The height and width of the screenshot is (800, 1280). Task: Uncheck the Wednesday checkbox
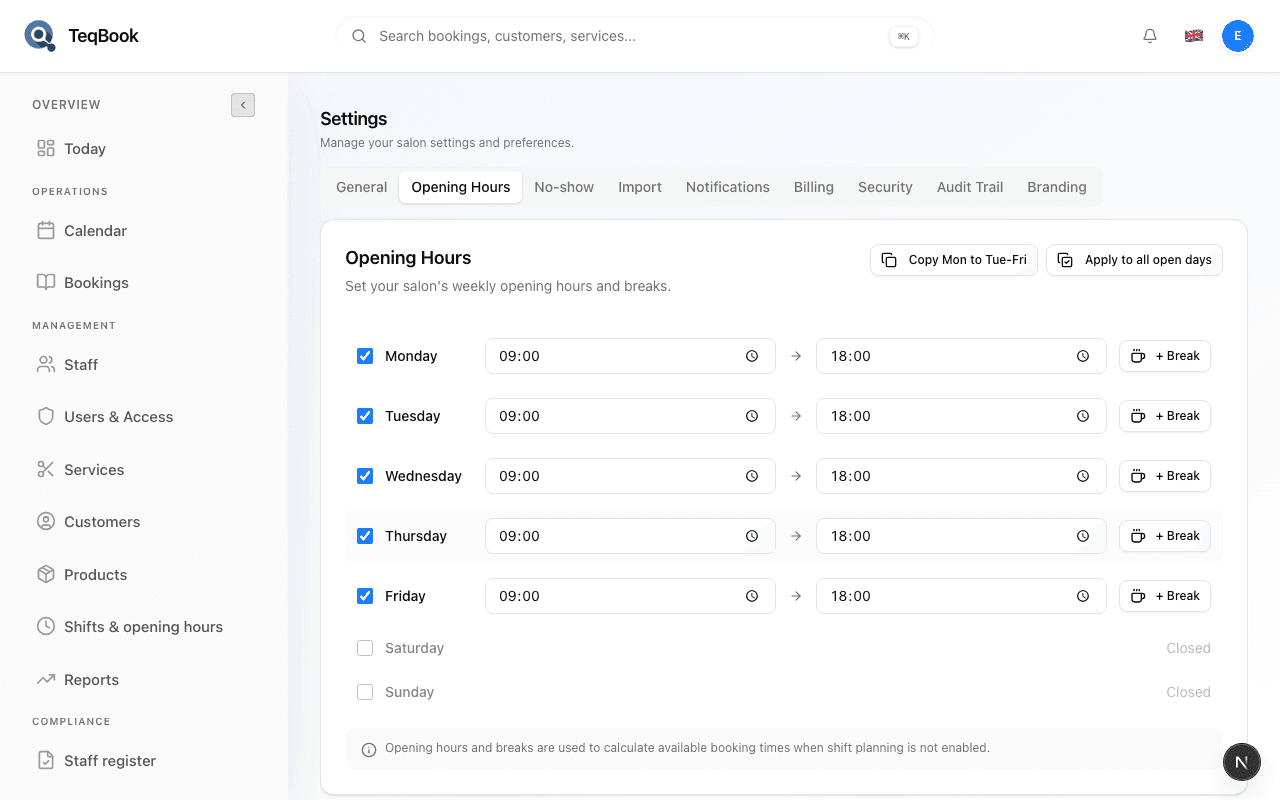click(365, 476)
